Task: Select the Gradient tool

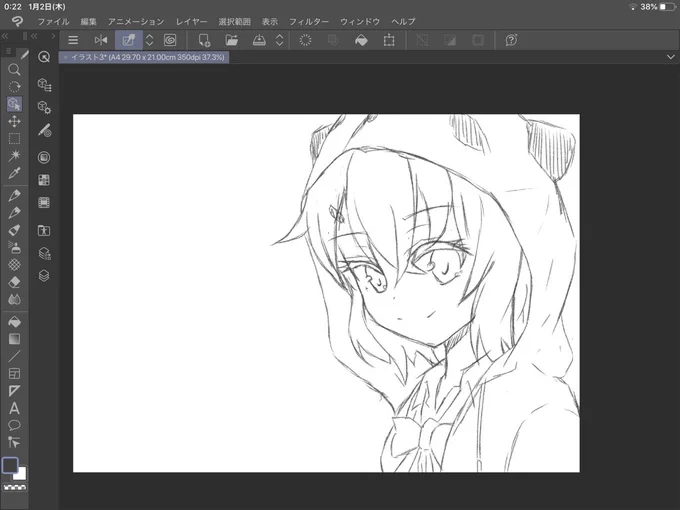Action: (14, 339)
